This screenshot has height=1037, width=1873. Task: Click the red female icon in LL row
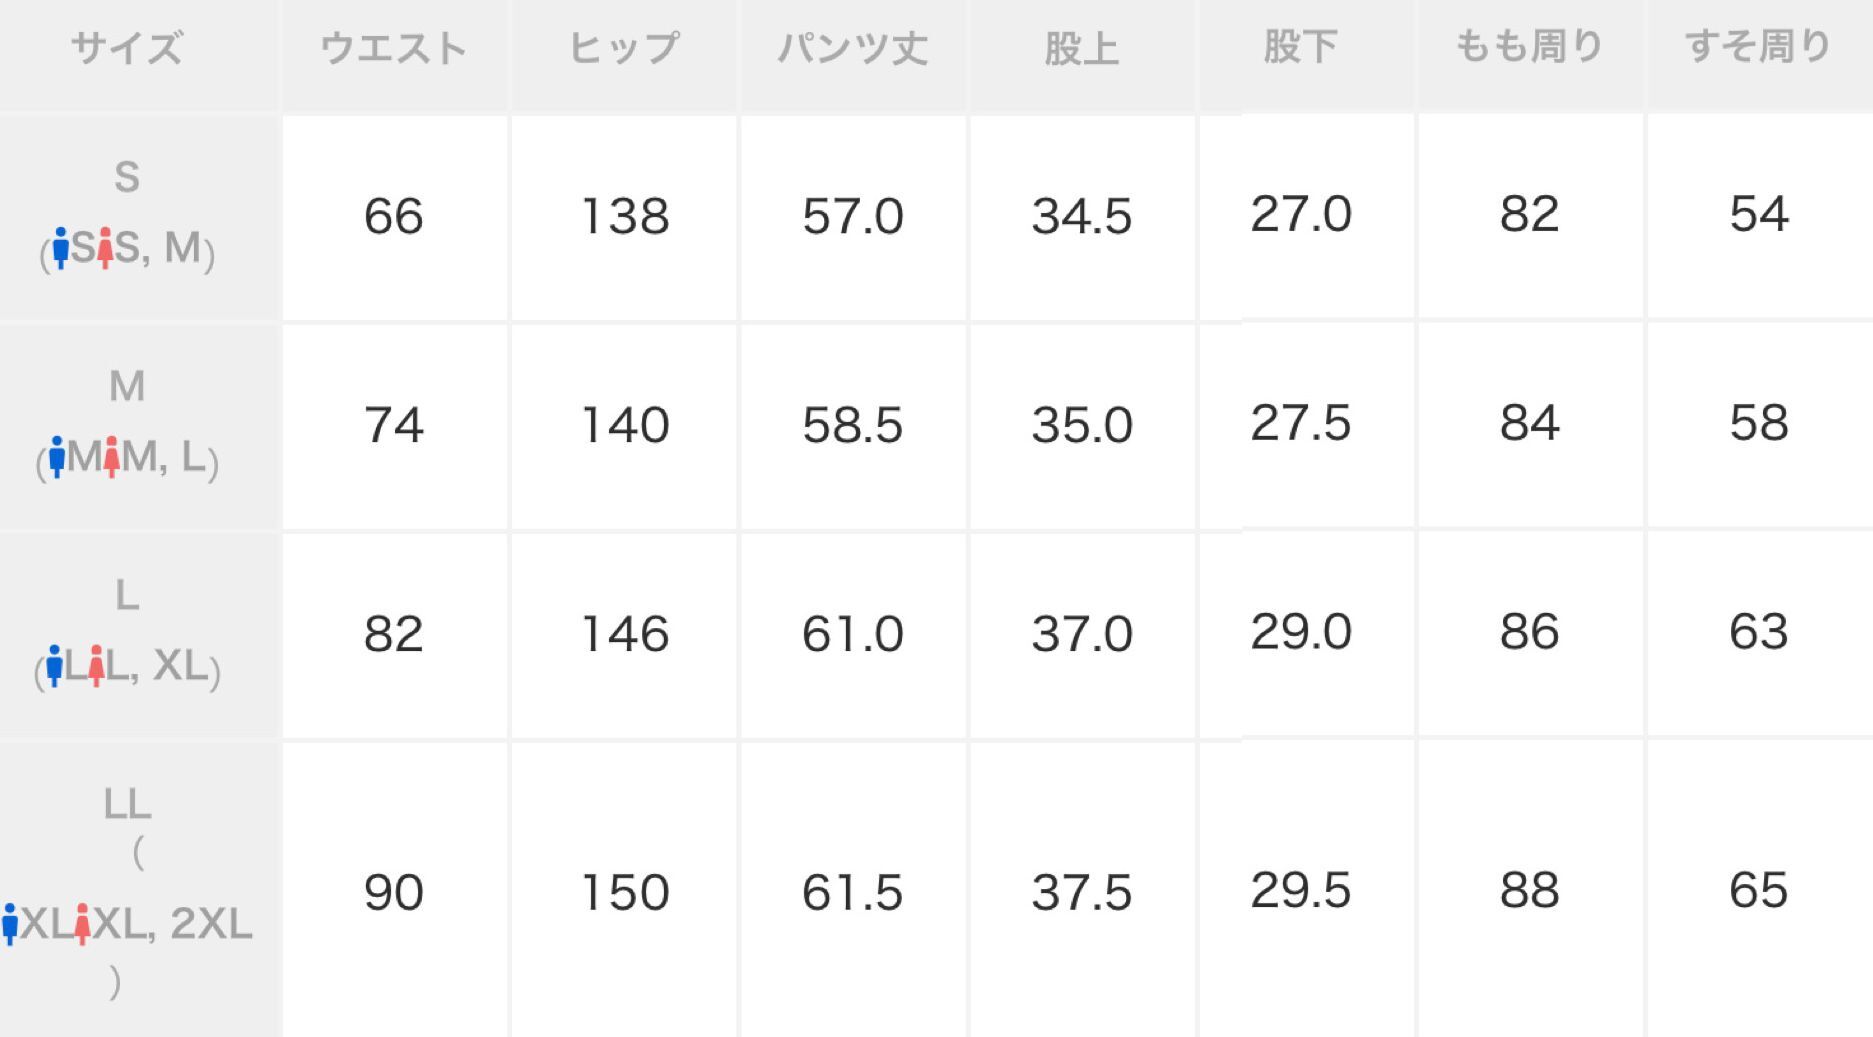click(x=82, y=925)
